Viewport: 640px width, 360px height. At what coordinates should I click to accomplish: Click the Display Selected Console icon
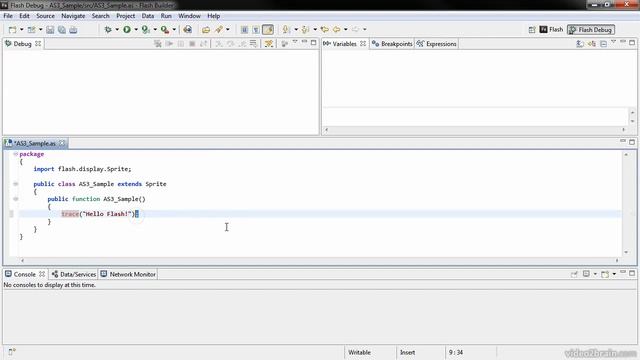click(x=586, y=274)
